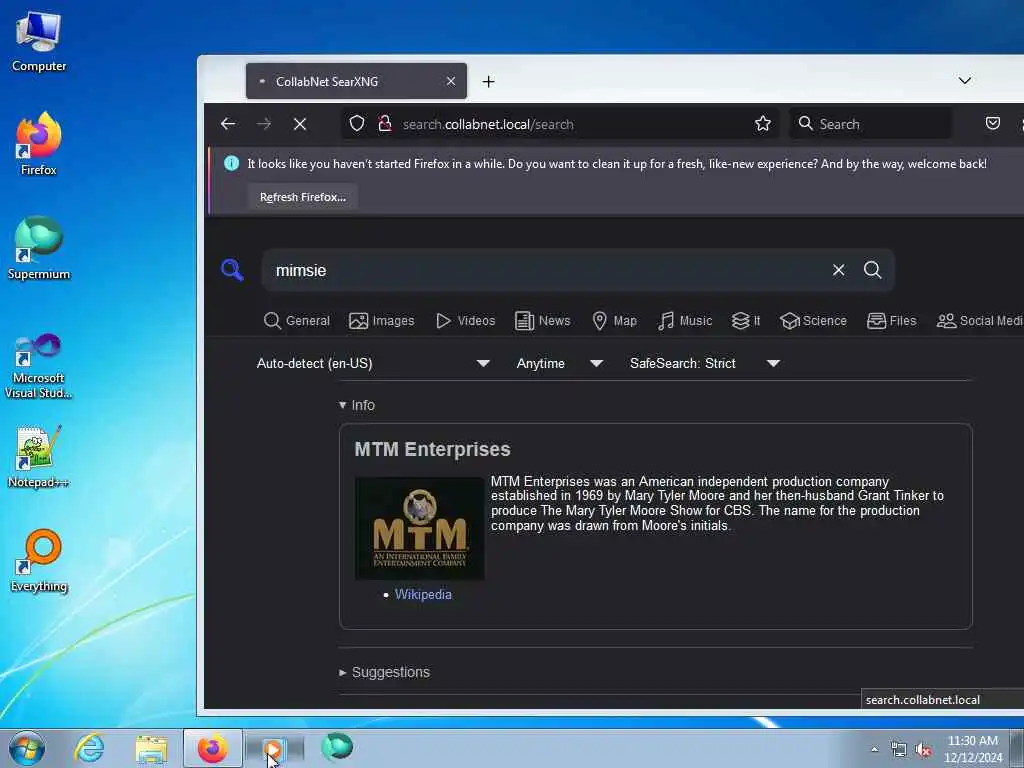The height and width of the screenshot is (768, 1024).
Task: Select the General search category
Action: tap(296, 321)
